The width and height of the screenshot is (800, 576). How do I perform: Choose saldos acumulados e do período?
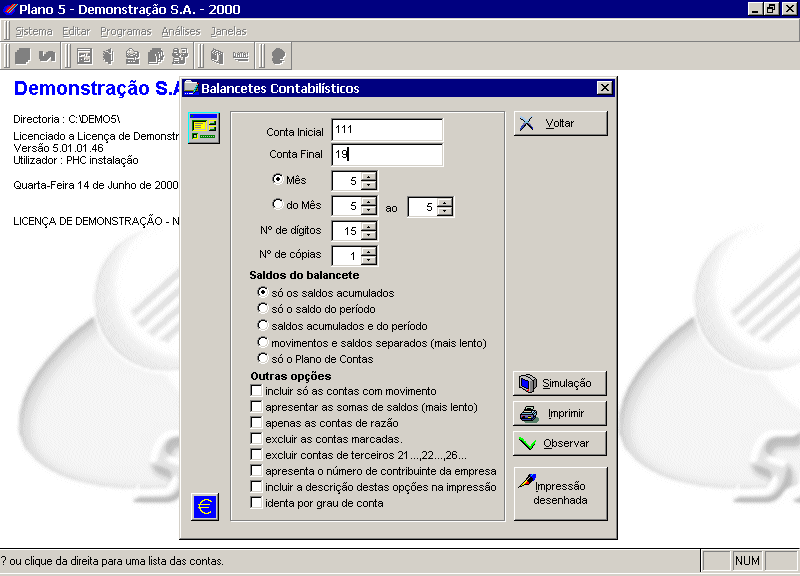[x=263, y=325]
